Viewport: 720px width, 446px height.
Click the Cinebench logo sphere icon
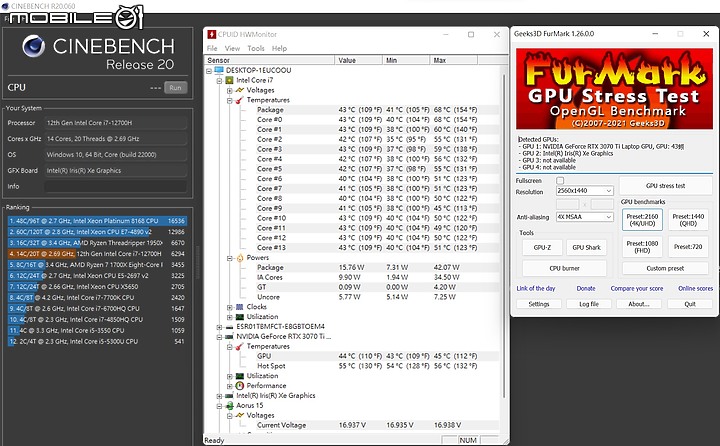pyautogui.click(x=34, y=46)
